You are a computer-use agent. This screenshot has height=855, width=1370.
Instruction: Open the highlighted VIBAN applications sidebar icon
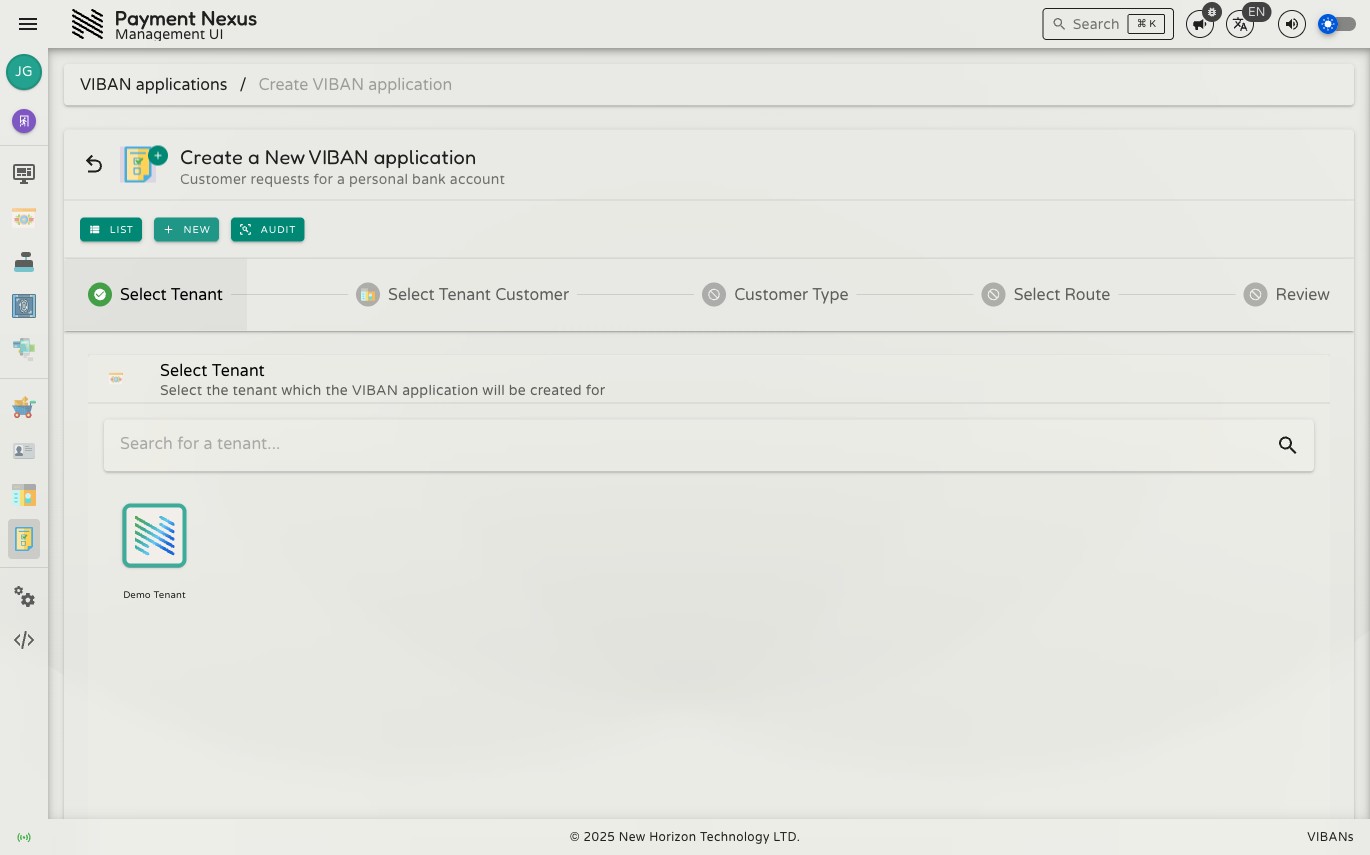pyautogui.click(x=24, y=539)
